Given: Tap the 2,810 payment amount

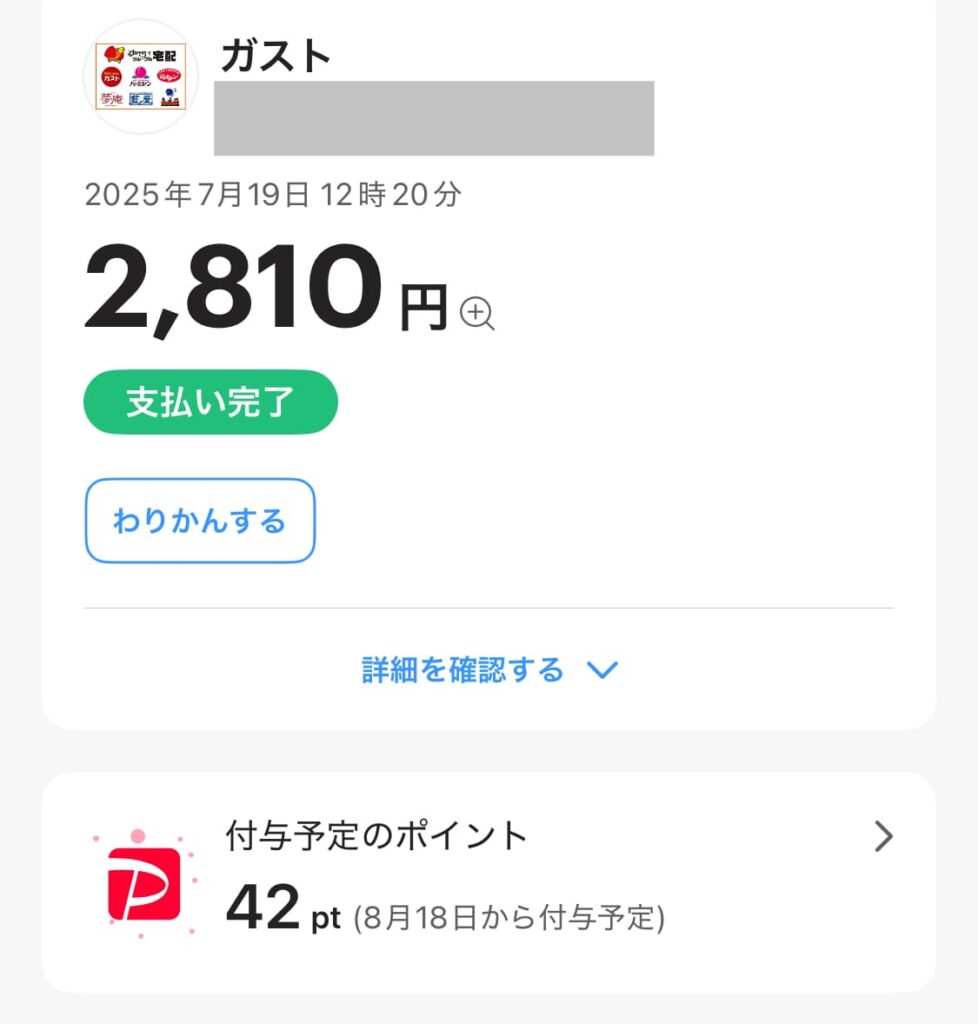Looking at the screenshot, I should click(233, 287).
